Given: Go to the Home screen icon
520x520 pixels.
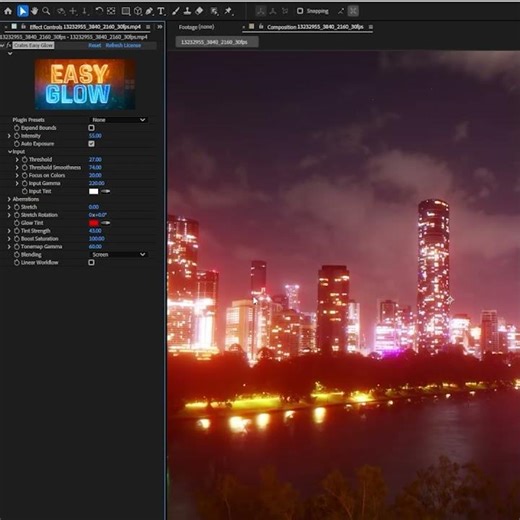Looking at the screenshot, I should pos(8,11).
